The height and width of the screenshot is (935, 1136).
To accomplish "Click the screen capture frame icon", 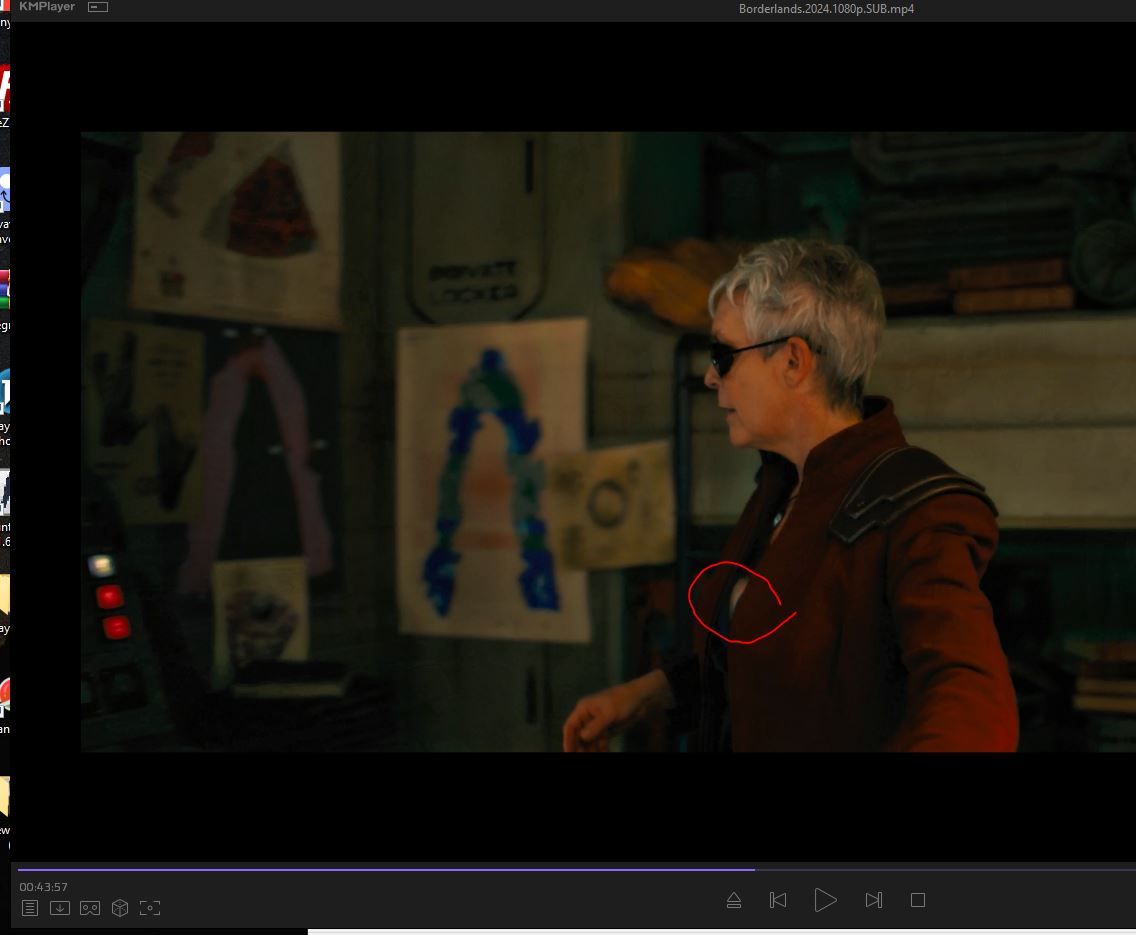I will 150,908.
